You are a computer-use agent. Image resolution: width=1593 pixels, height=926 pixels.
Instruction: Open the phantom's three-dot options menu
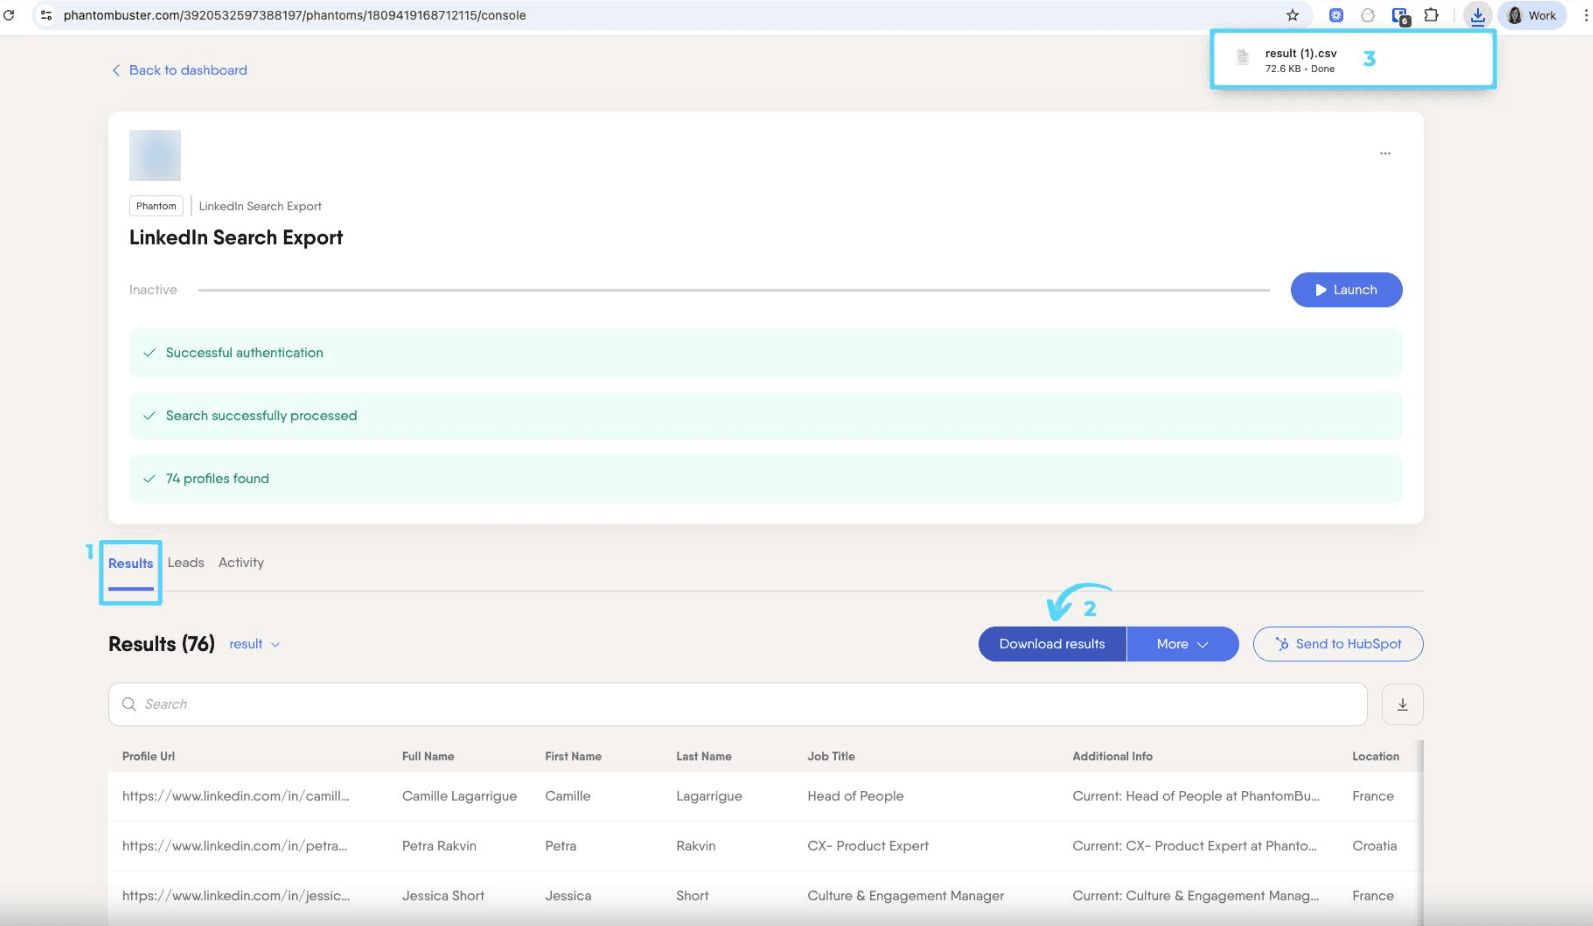[1385, 153]
